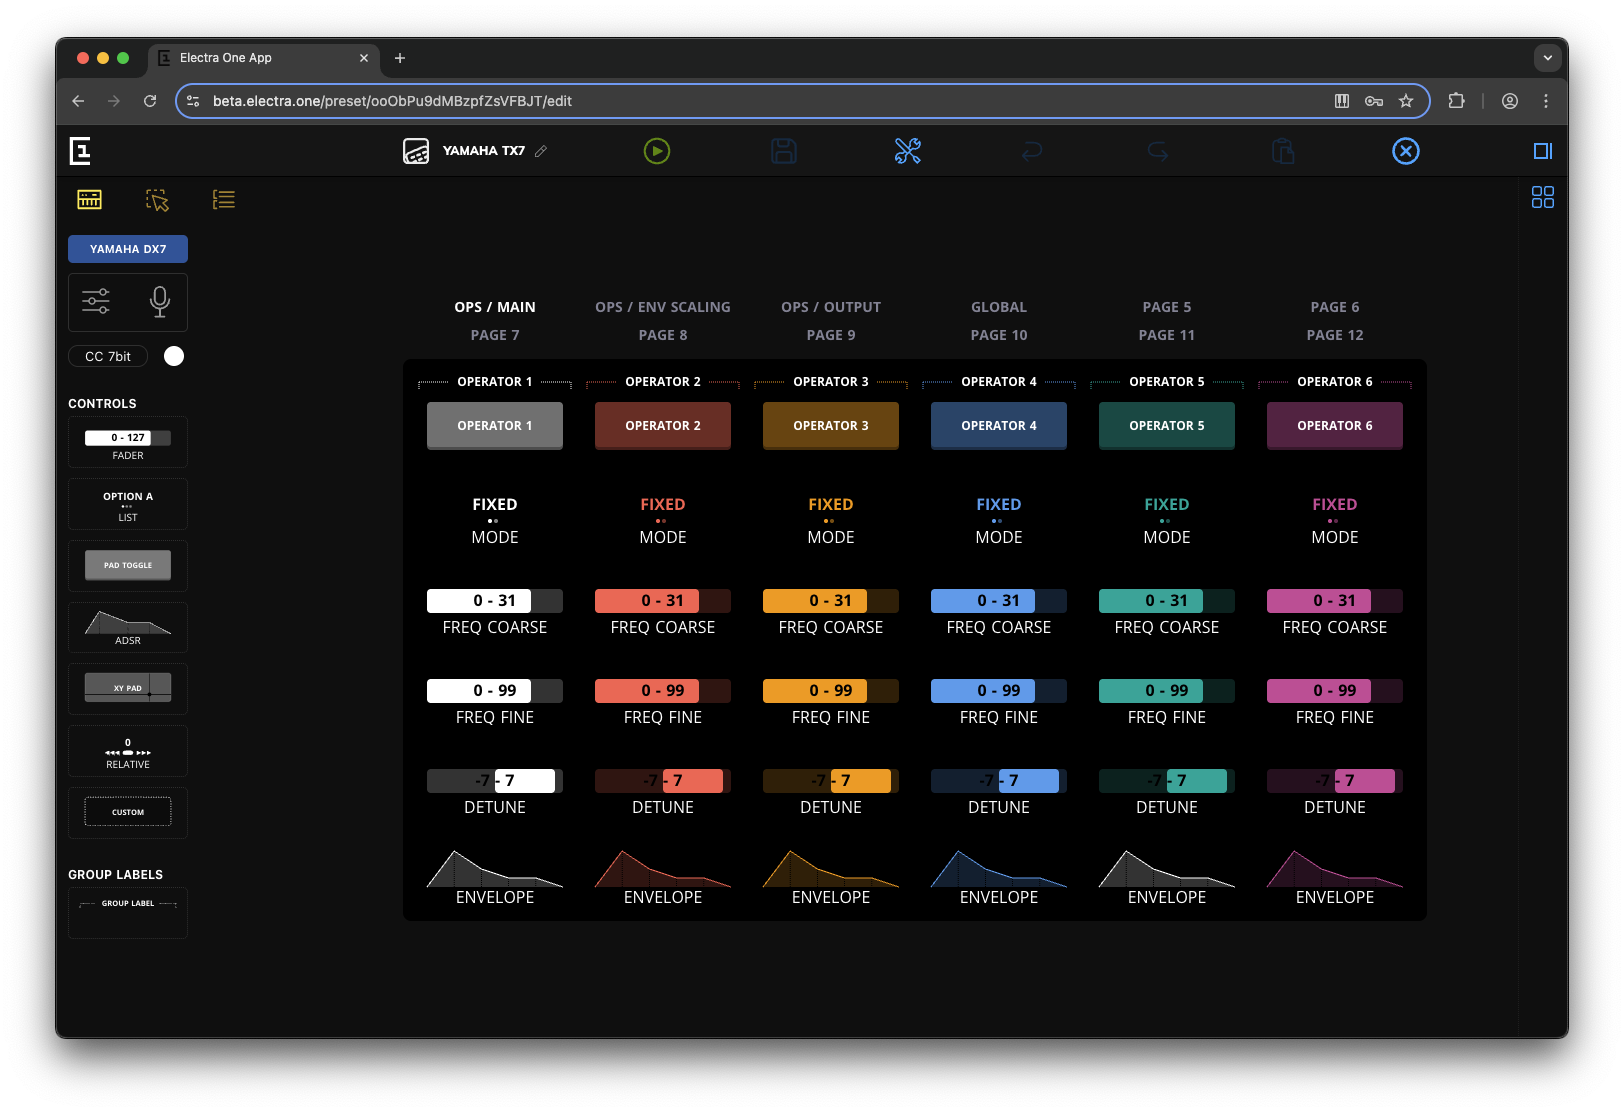
Task: Click Operator 3 orange DETUNE fader
Action: point(831,781)
